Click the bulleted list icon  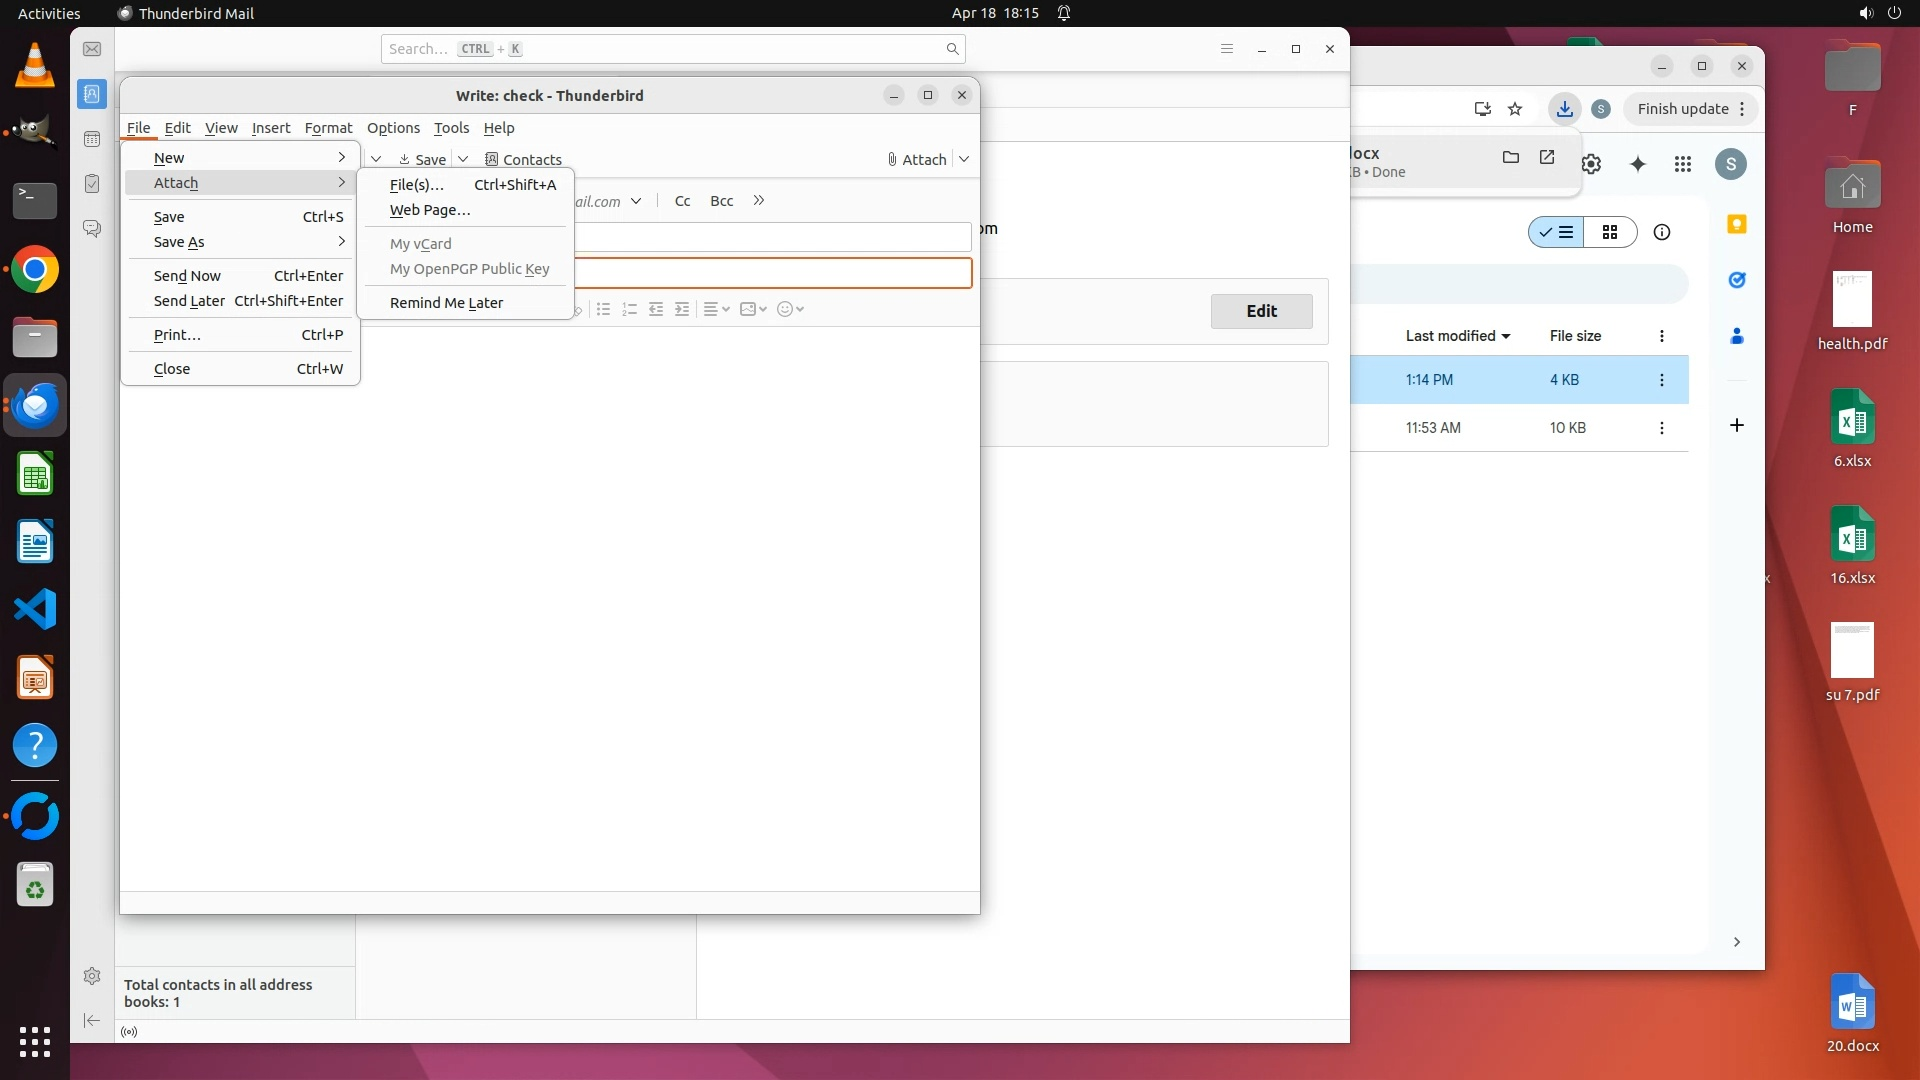(603, 309)
